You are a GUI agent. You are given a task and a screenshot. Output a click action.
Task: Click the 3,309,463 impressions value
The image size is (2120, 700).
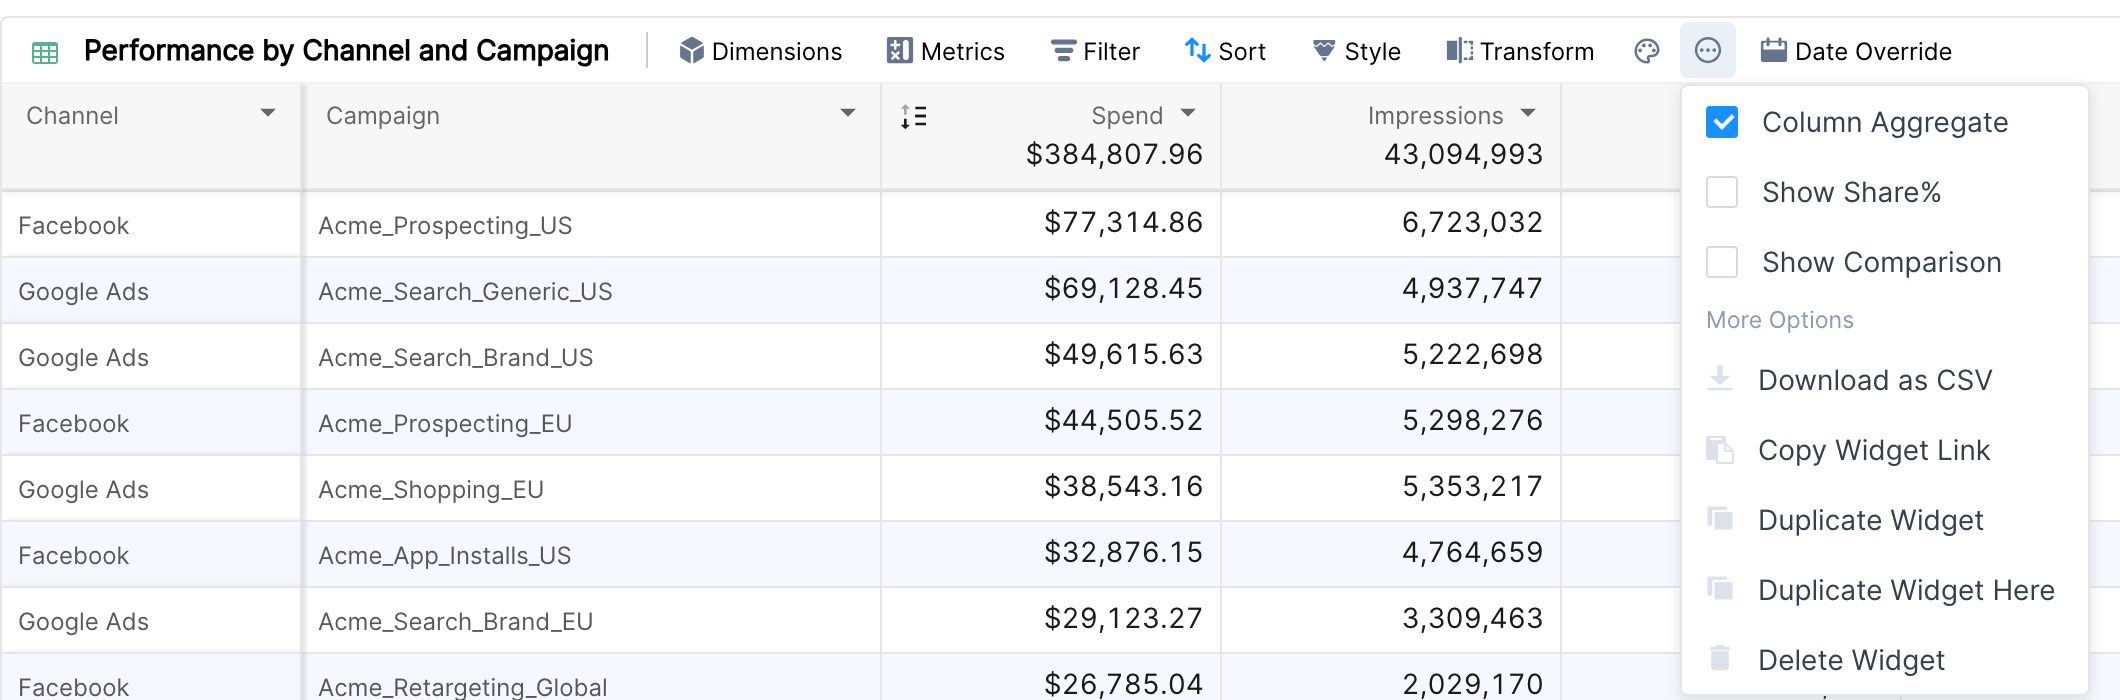tap(1472, 618)
